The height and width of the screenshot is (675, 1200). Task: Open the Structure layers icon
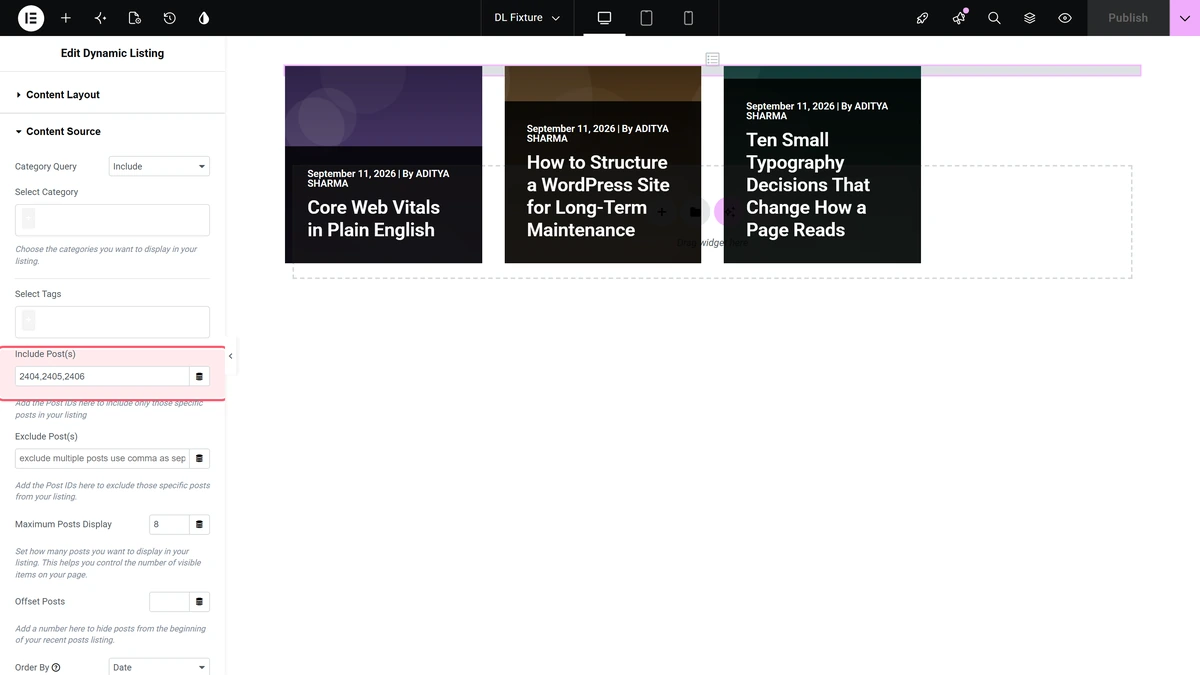coord(1029,18)
